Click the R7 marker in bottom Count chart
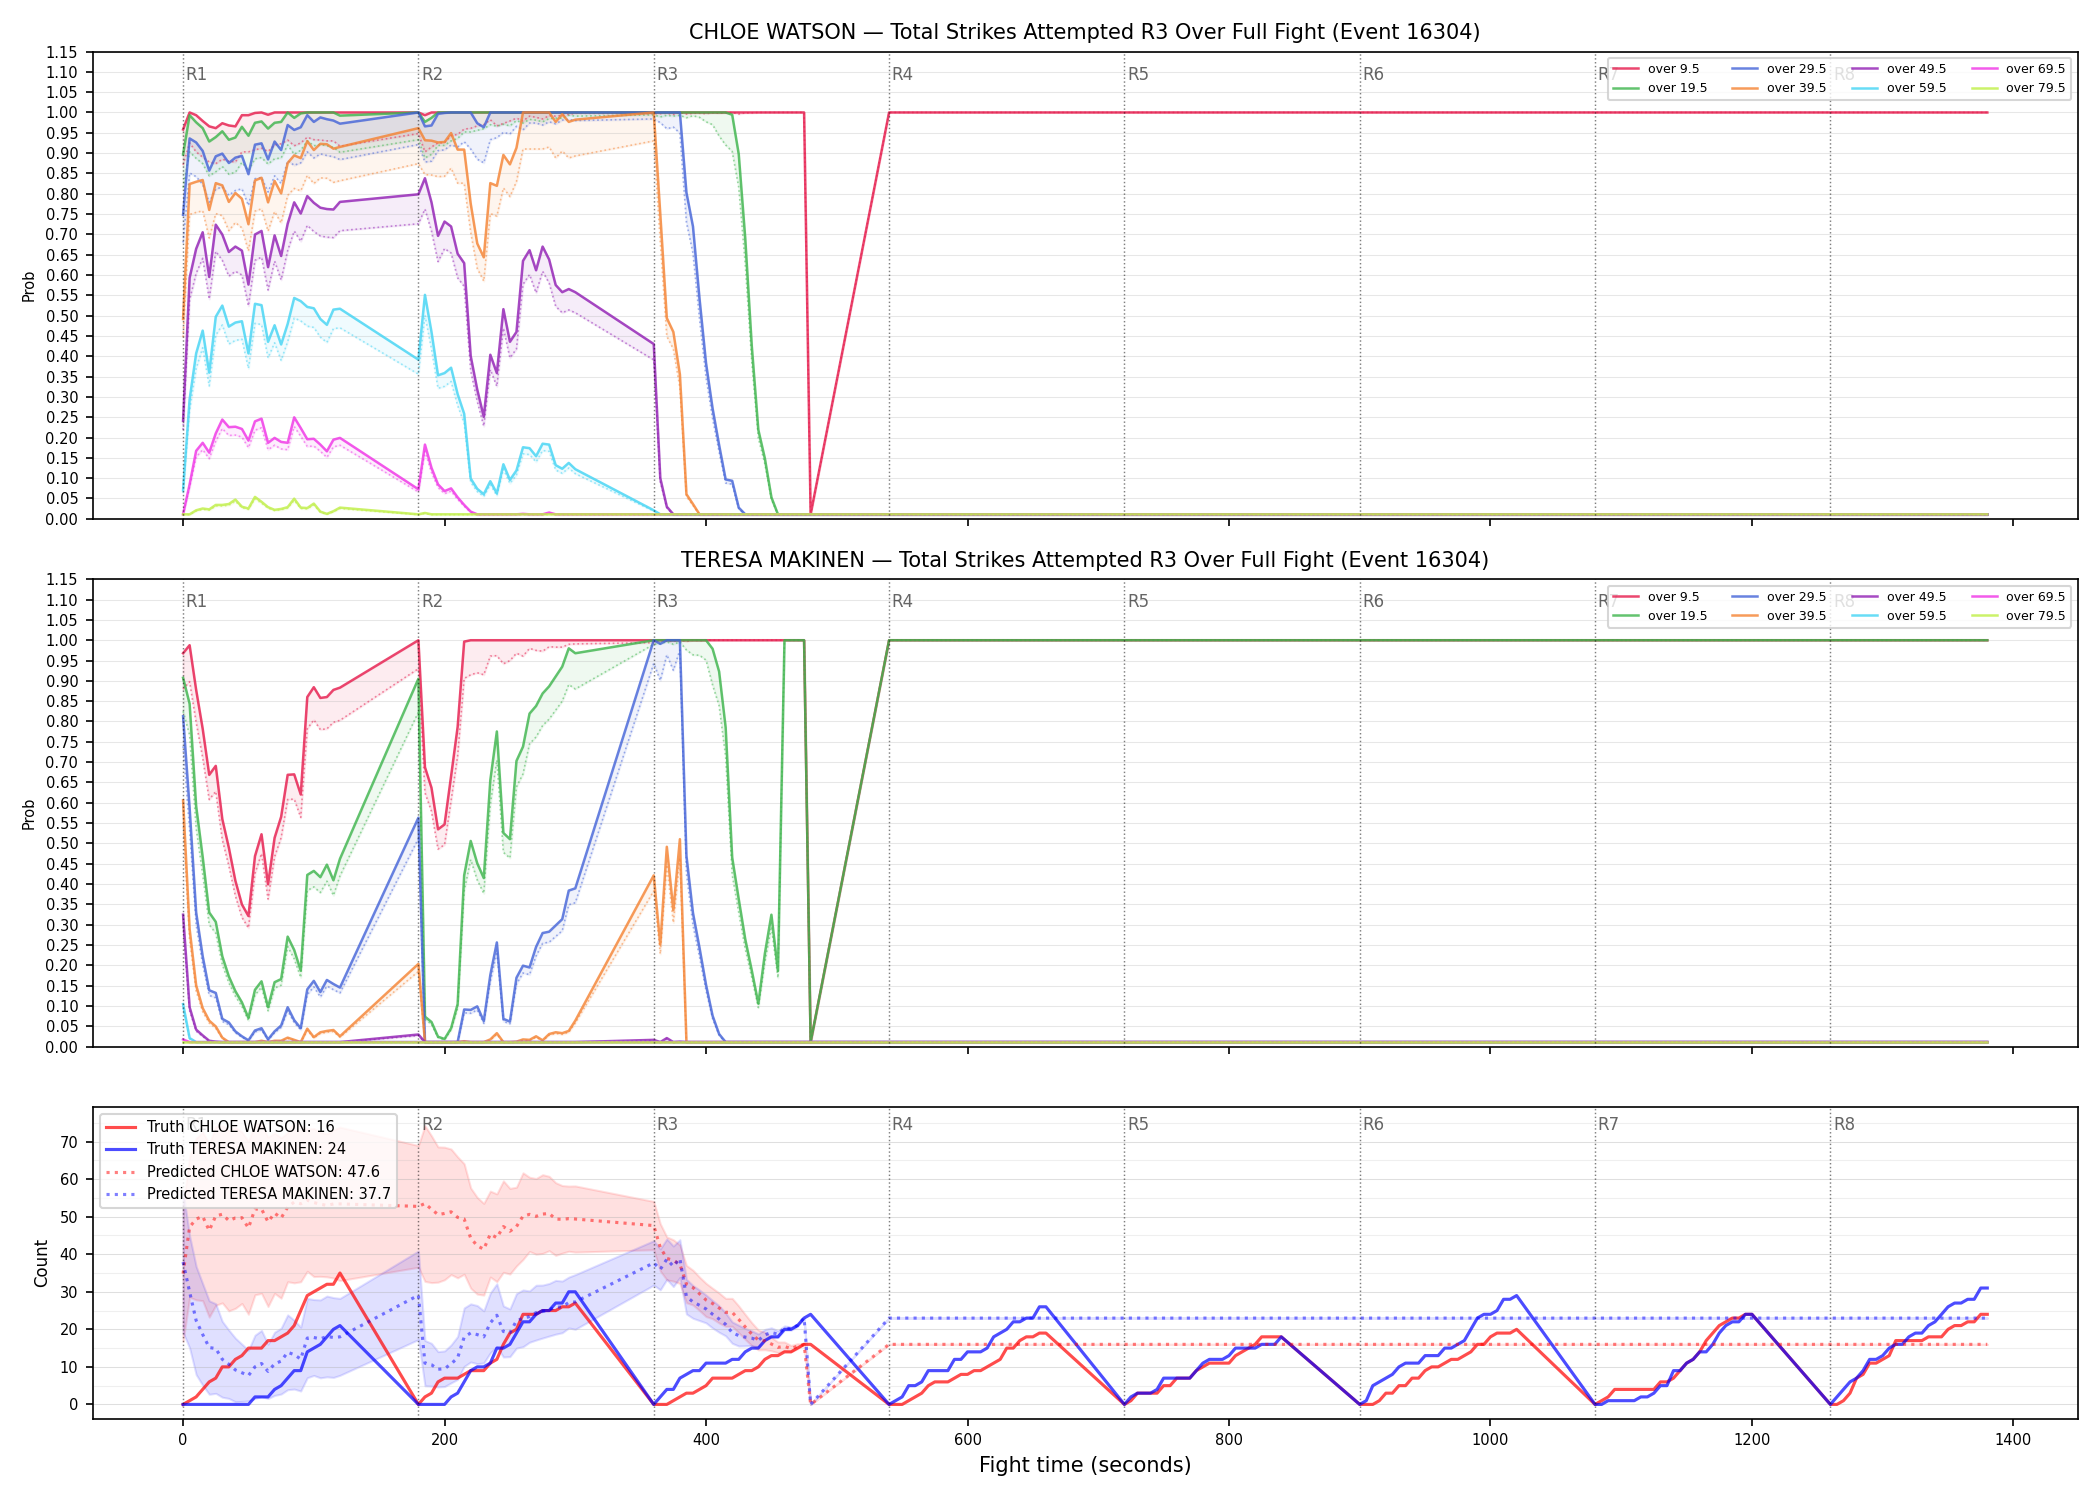The image size is (2100, 1500). [x=1608, y=1124]
